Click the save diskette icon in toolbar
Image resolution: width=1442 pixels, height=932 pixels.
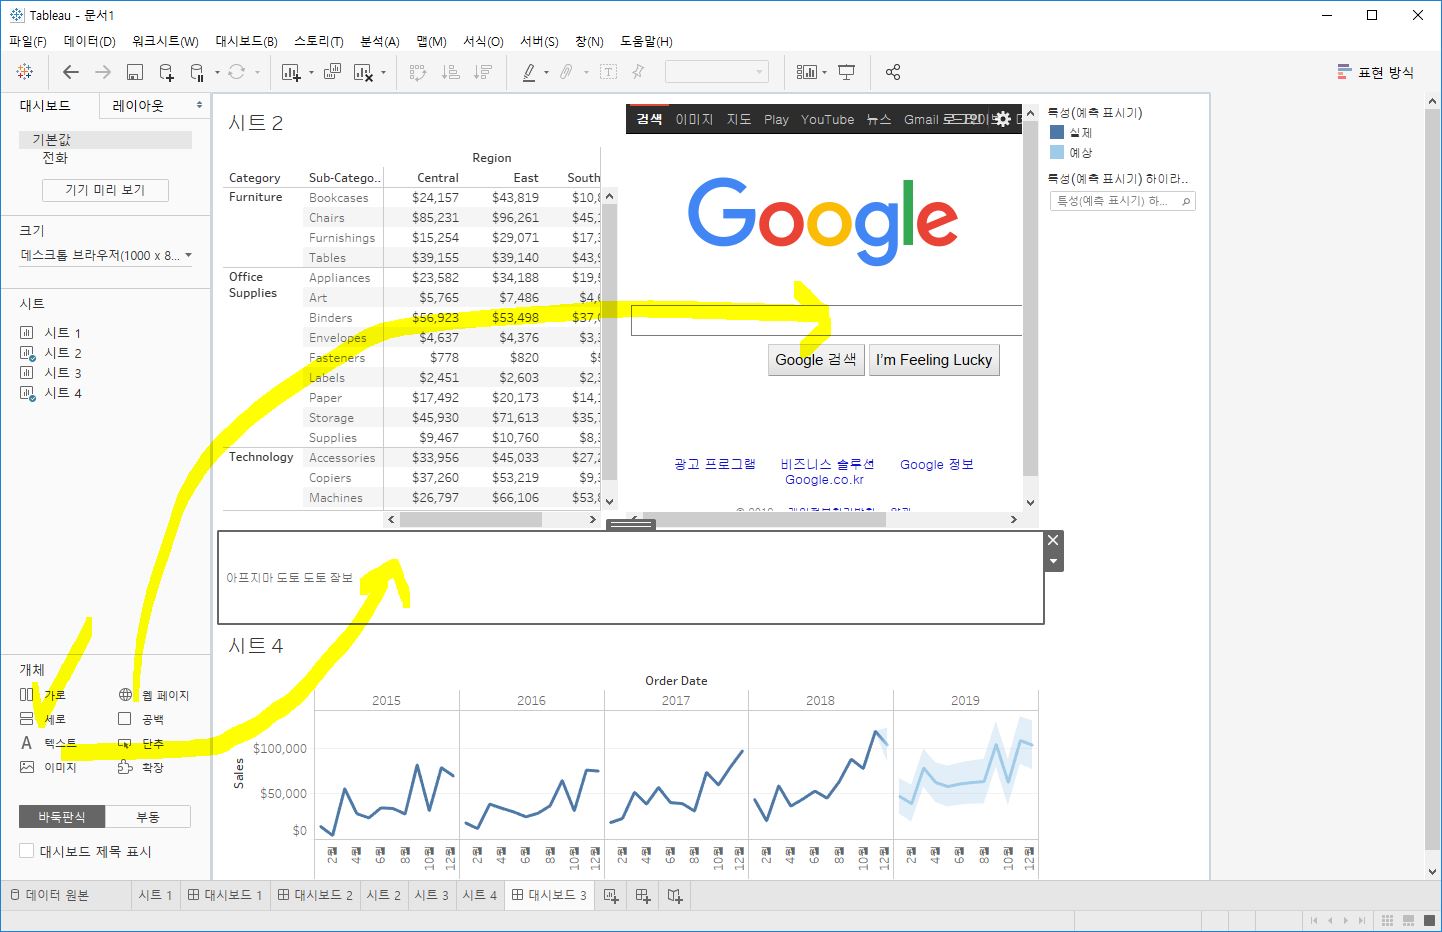tap(135, 72)
